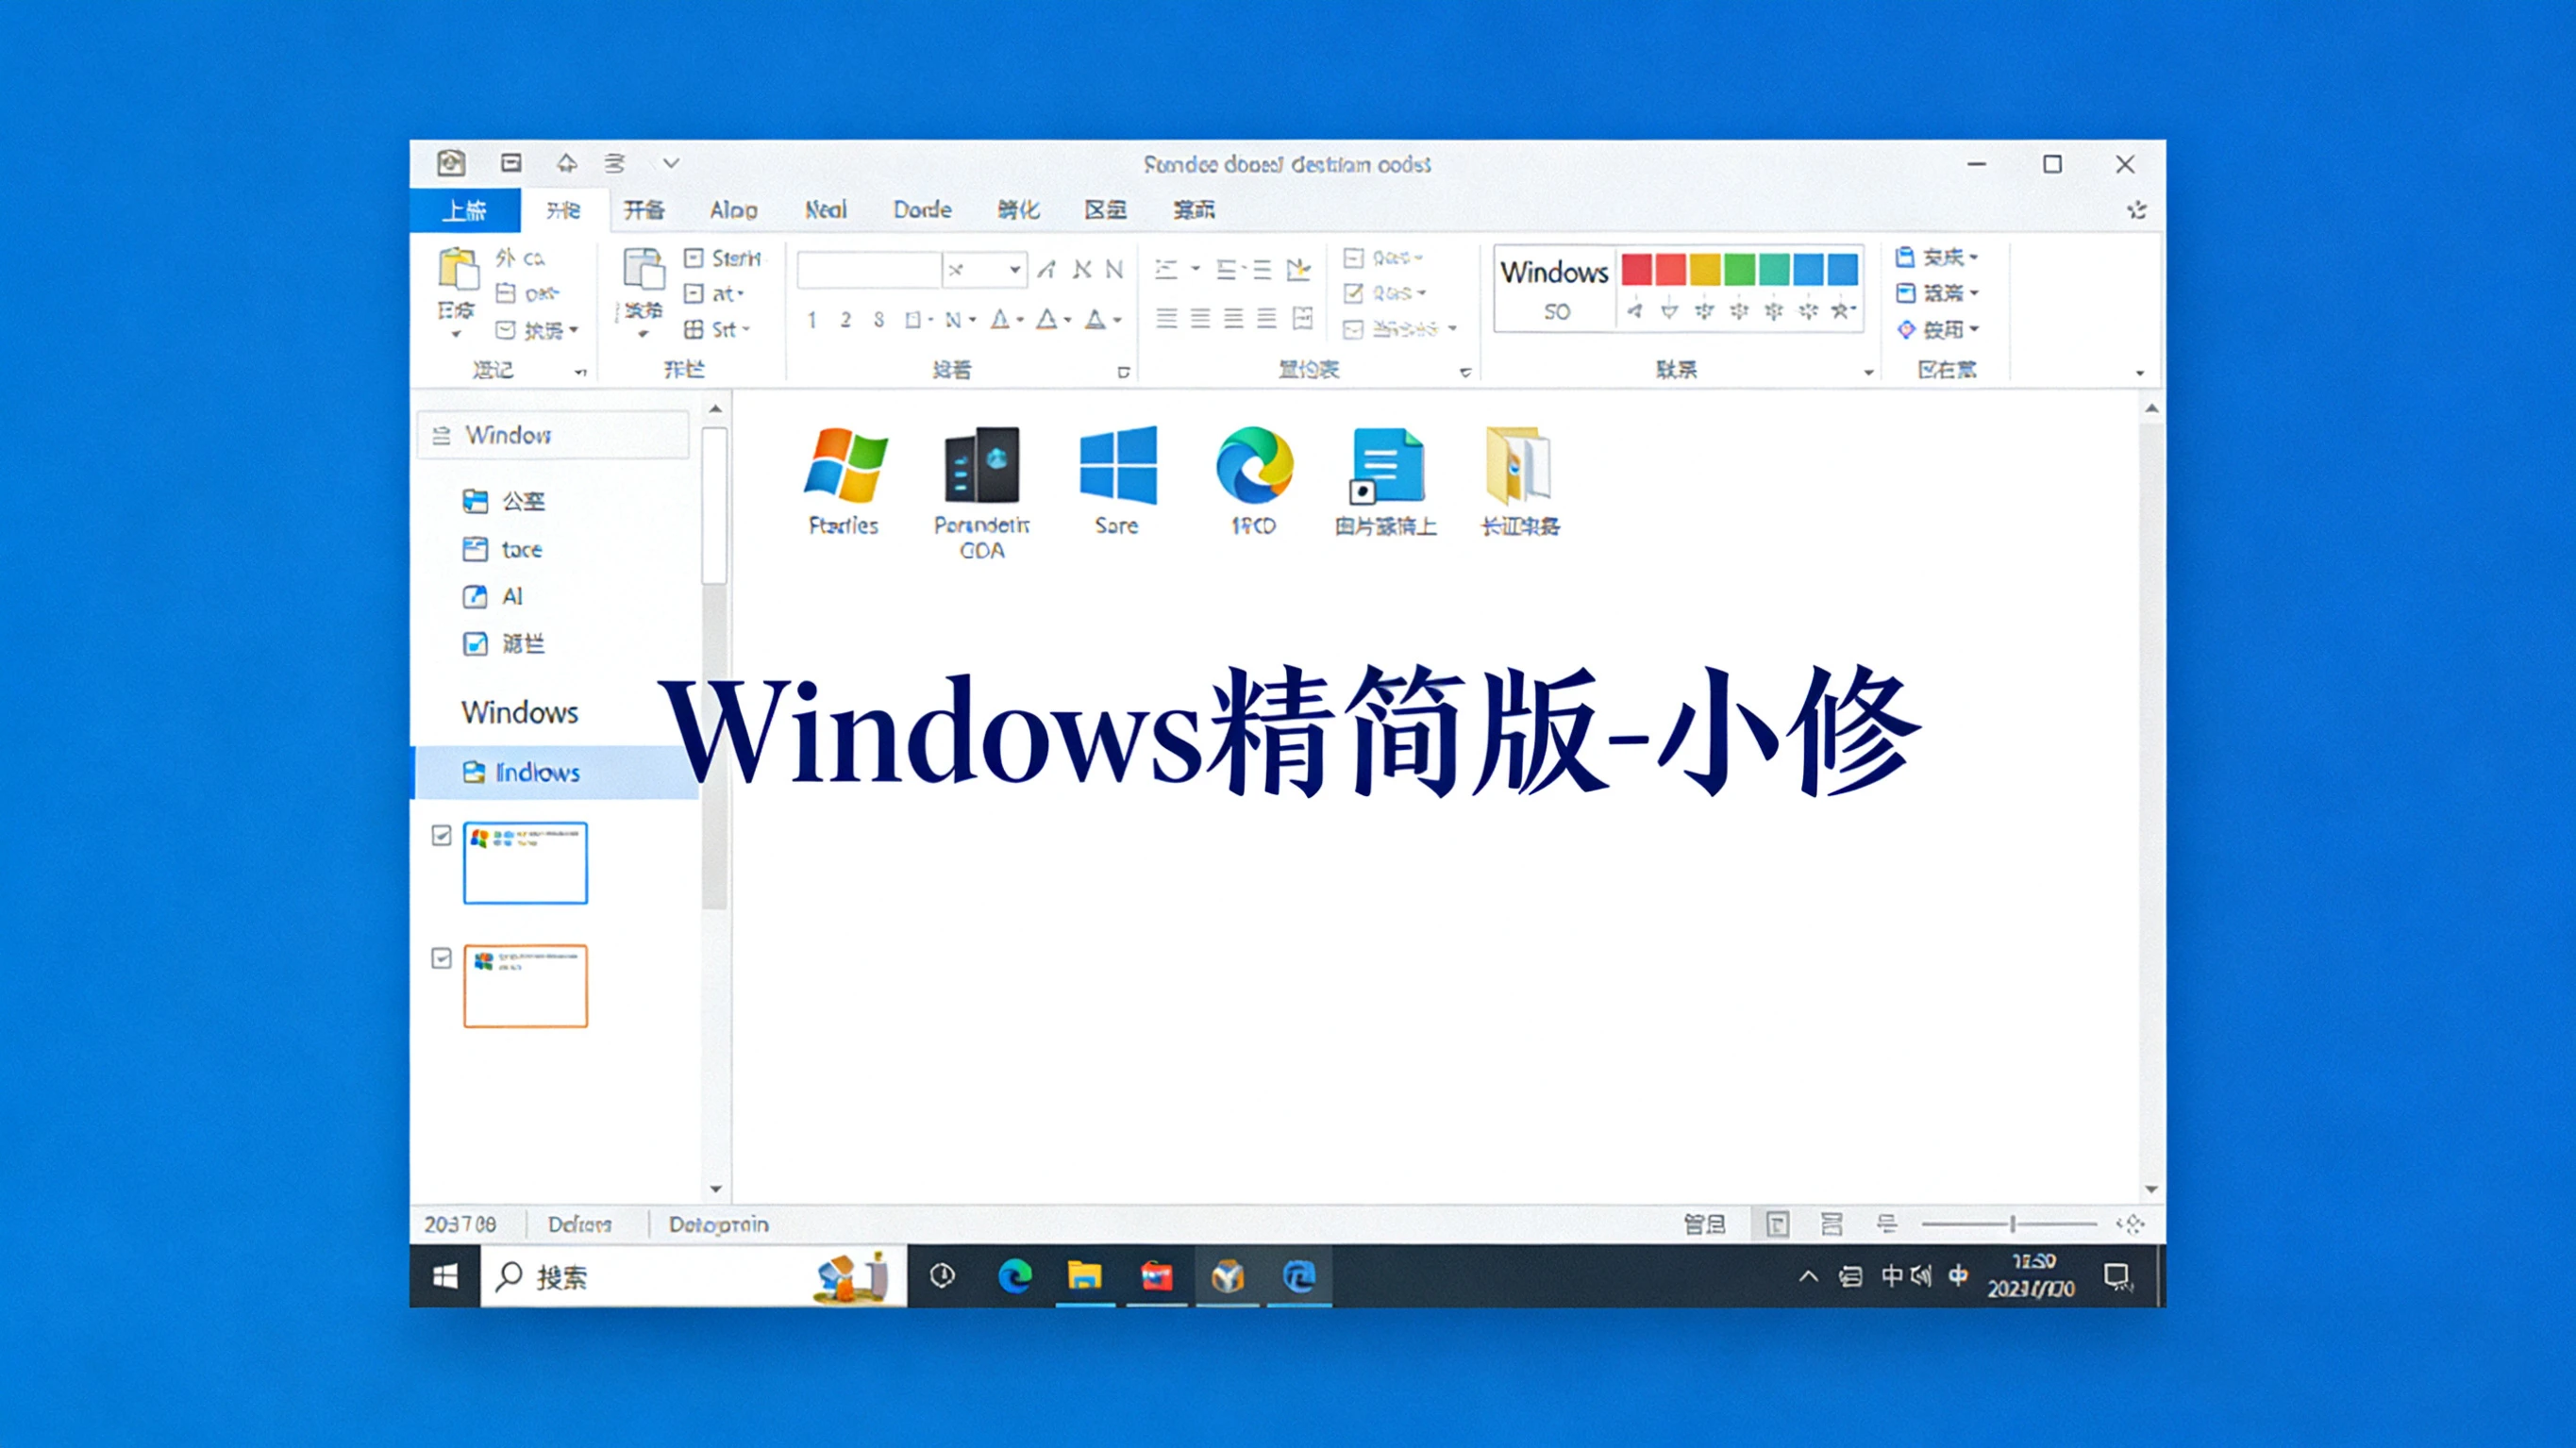Image resolution: width=2576 pixels, height=1448 pixels.
Task: Select the yellow color swatch in the ribbon
Action: (x=1705, y=269)
